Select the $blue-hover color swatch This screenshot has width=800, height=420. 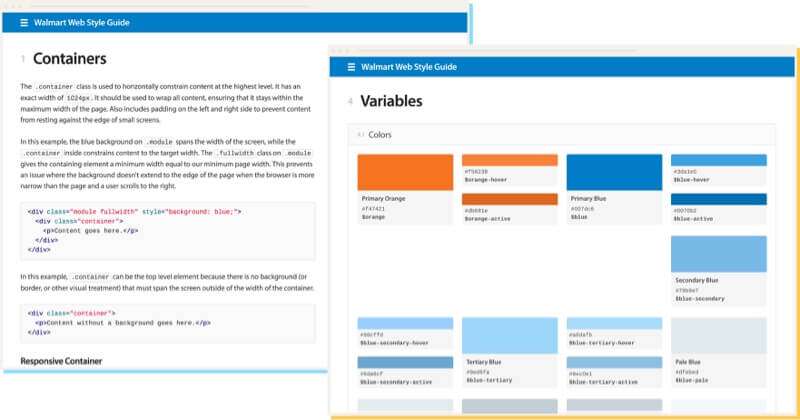coord(718,160)
